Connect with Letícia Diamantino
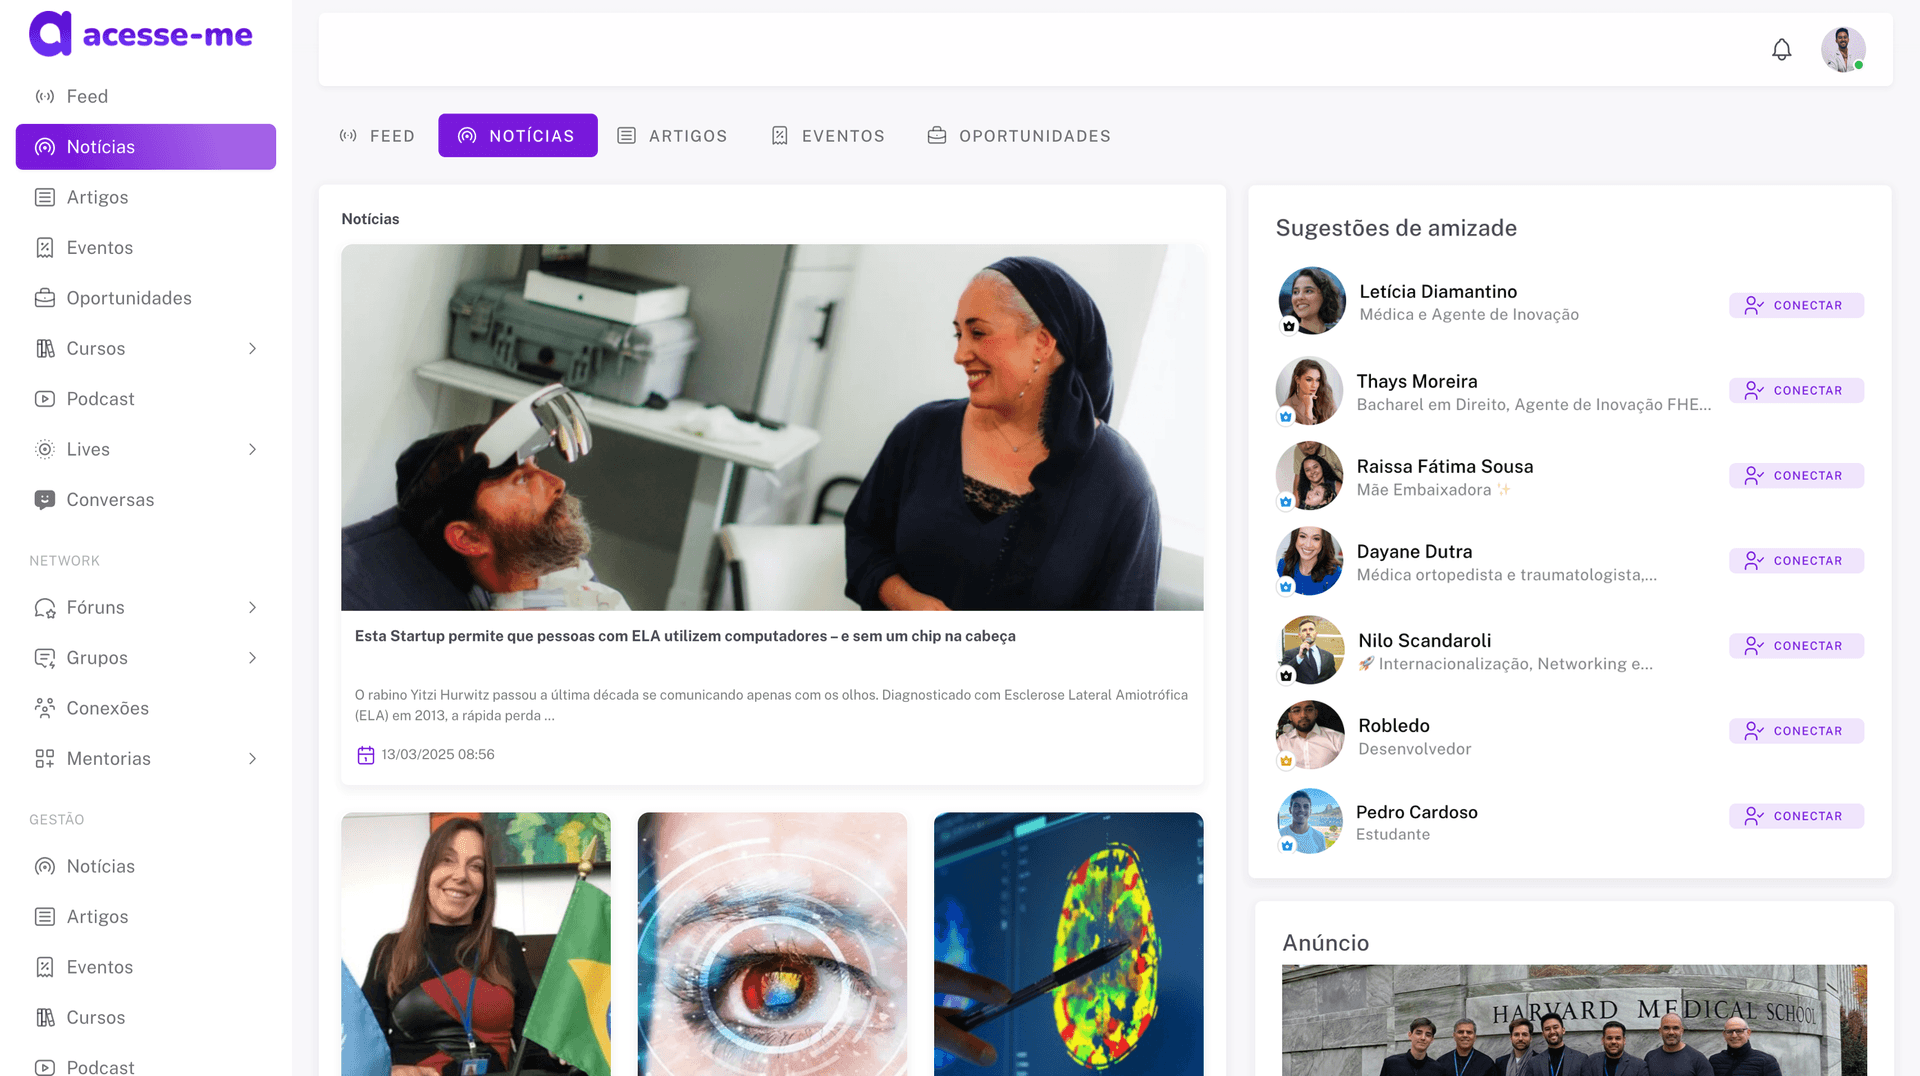Viewport: 1920px width, 1076px height. tap(1796, 305)
